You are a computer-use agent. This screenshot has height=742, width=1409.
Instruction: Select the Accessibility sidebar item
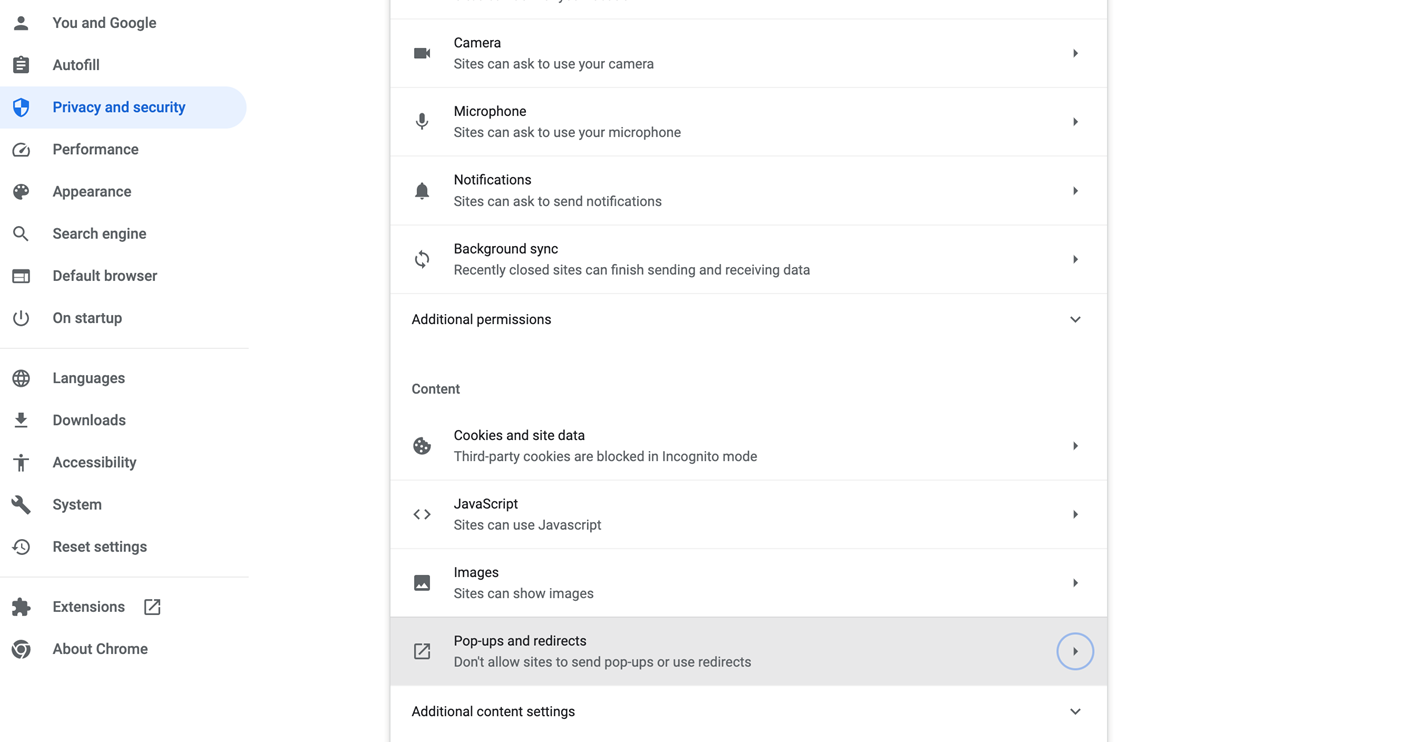coord(94,463)
